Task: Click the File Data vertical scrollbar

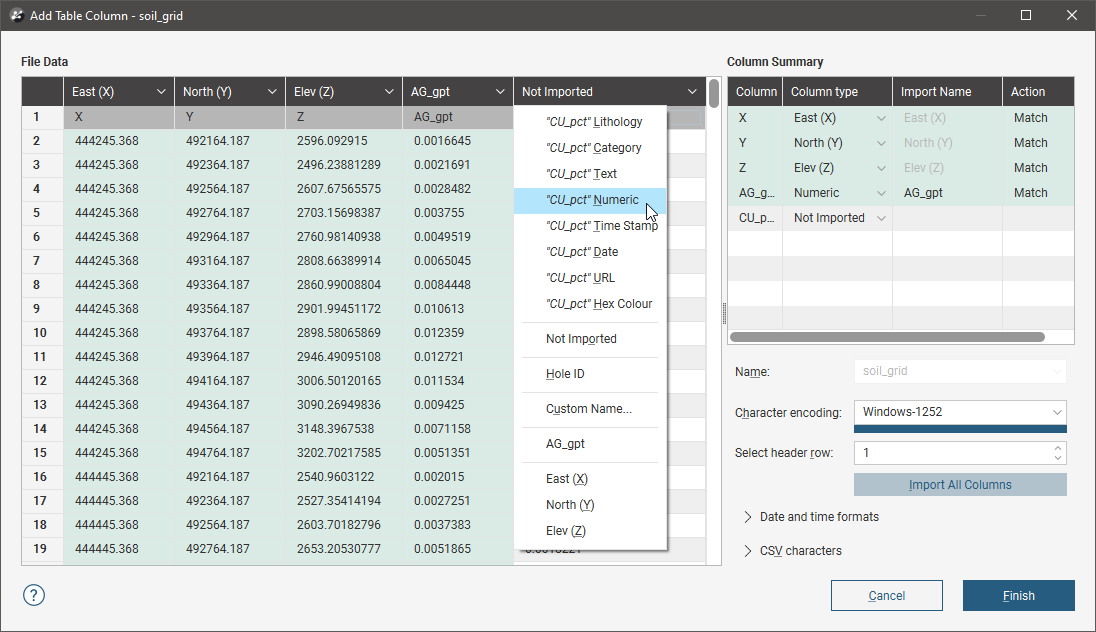Action: click(714, 94)
